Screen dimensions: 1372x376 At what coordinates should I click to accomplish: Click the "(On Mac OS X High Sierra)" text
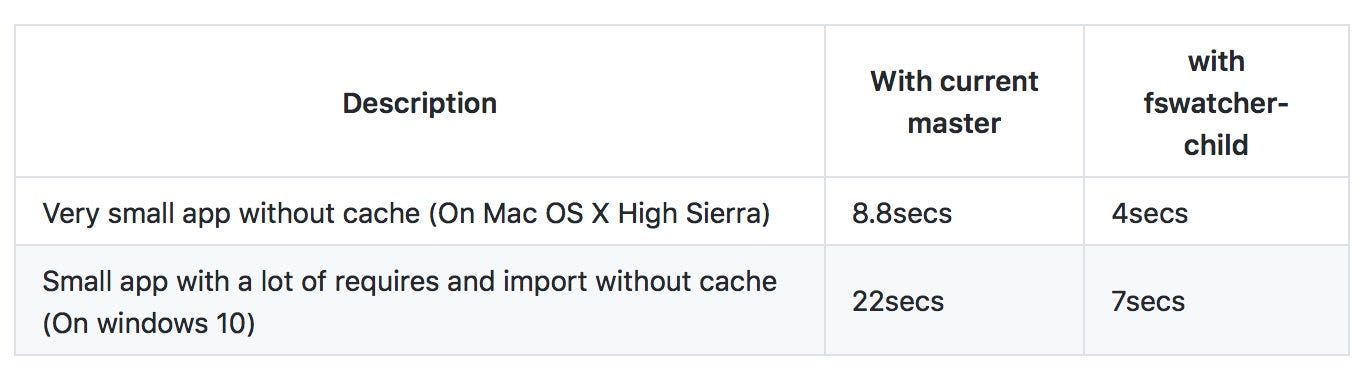point(598,214)
